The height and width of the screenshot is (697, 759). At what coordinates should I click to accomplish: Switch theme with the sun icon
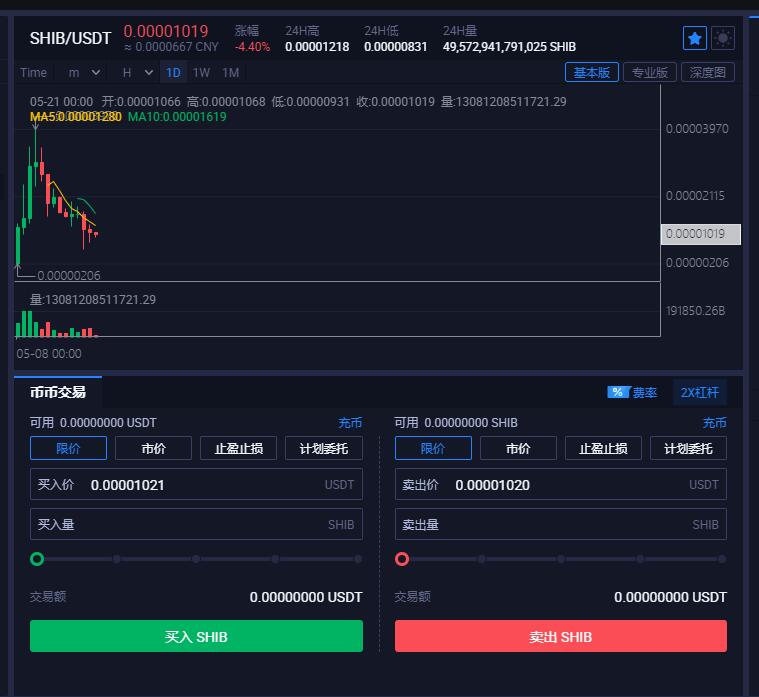point(723,38)
